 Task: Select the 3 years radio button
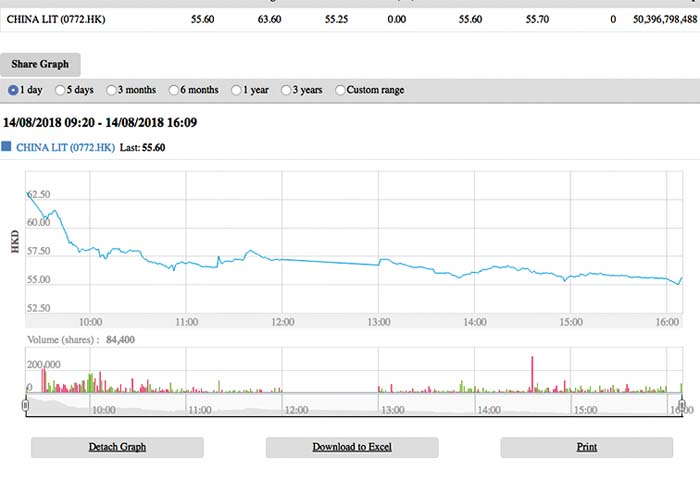pyautogui.click(x=285, y=90)
